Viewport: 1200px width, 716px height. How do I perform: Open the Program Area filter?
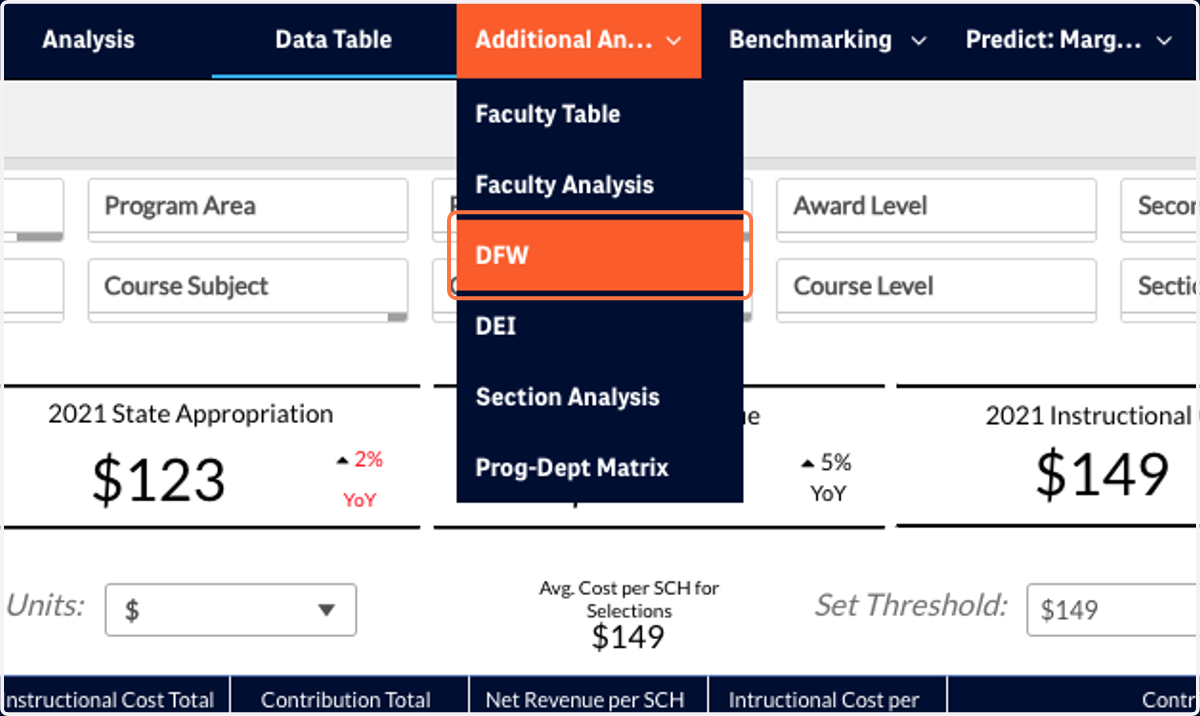tap(248, 209)
